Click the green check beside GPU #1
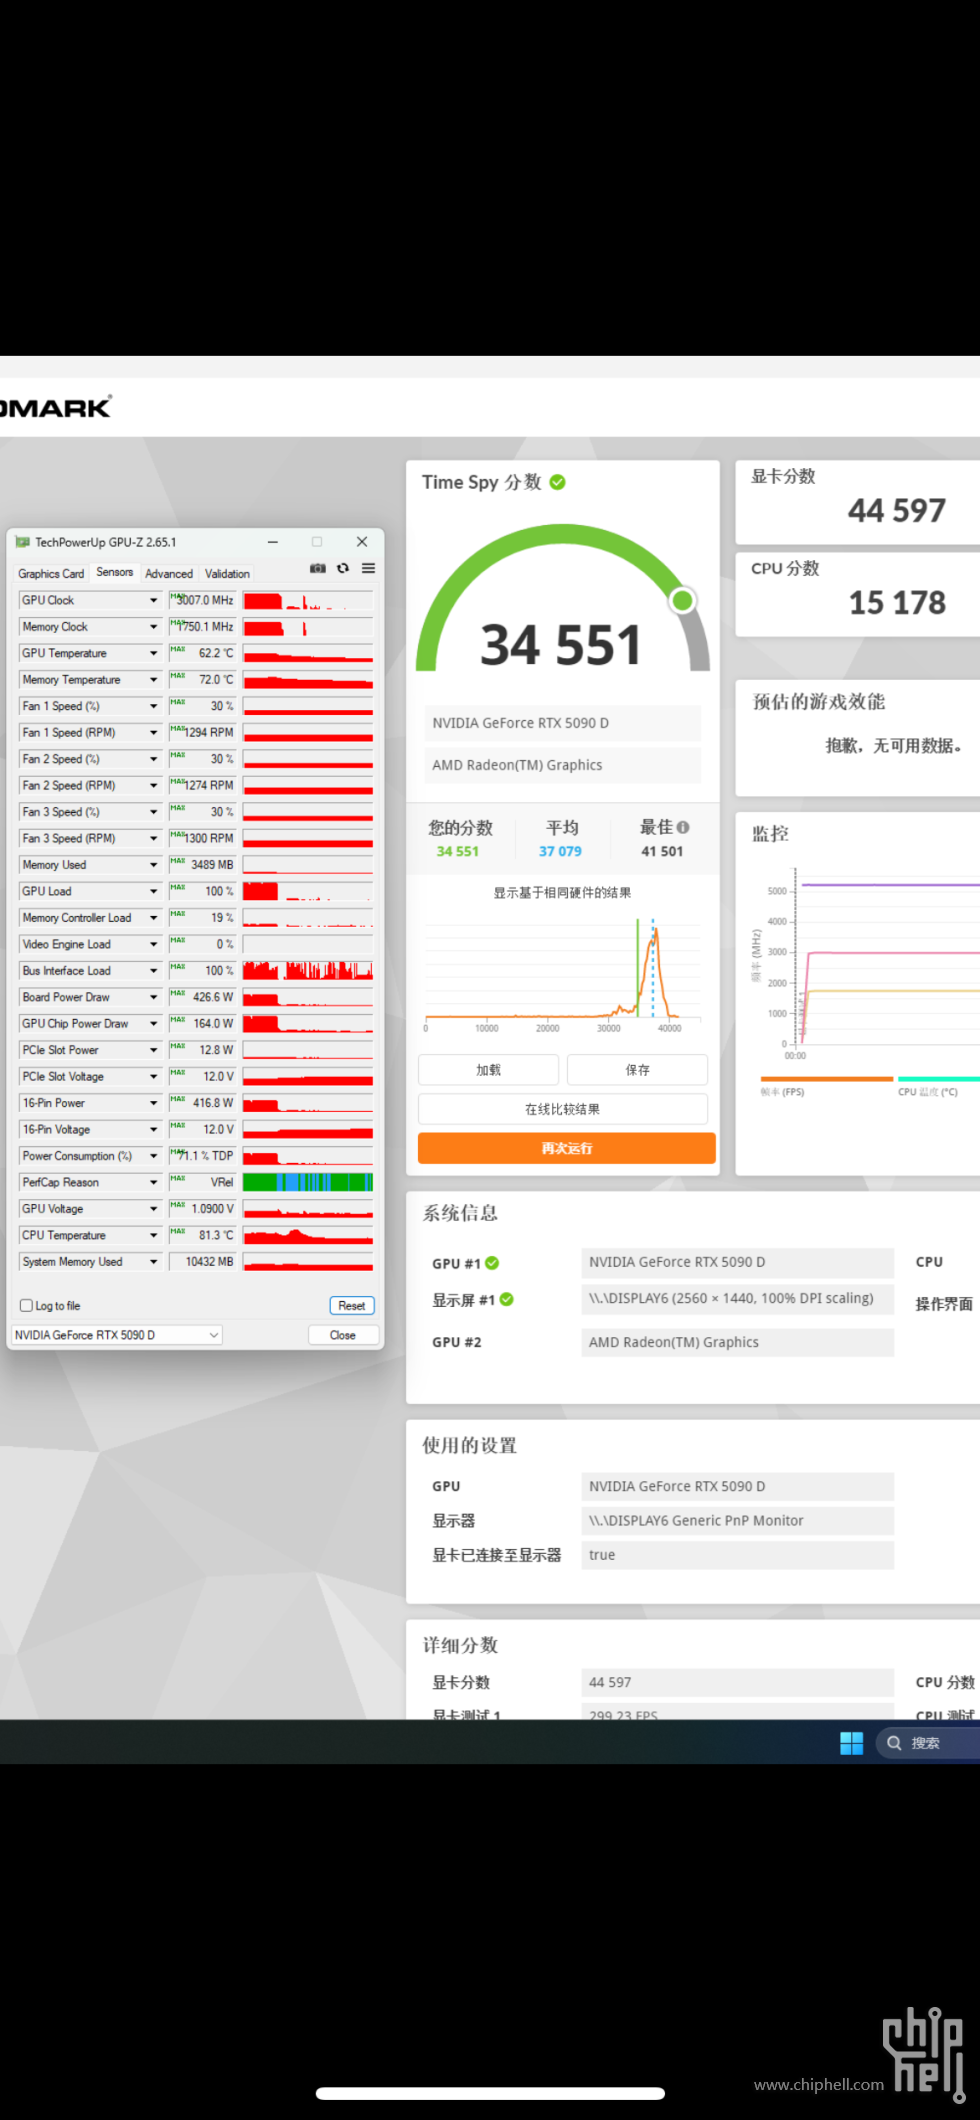Viewport: 980px width, 2120px height. pyautogui.click(x=492, y=1263)
